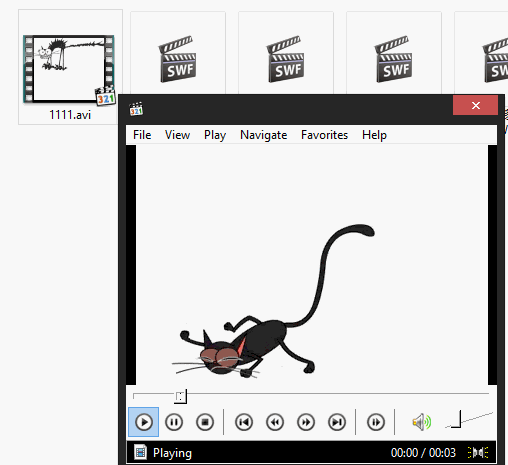Open the Navigate menu
The image size is (508, 465).
coord(264,135)
